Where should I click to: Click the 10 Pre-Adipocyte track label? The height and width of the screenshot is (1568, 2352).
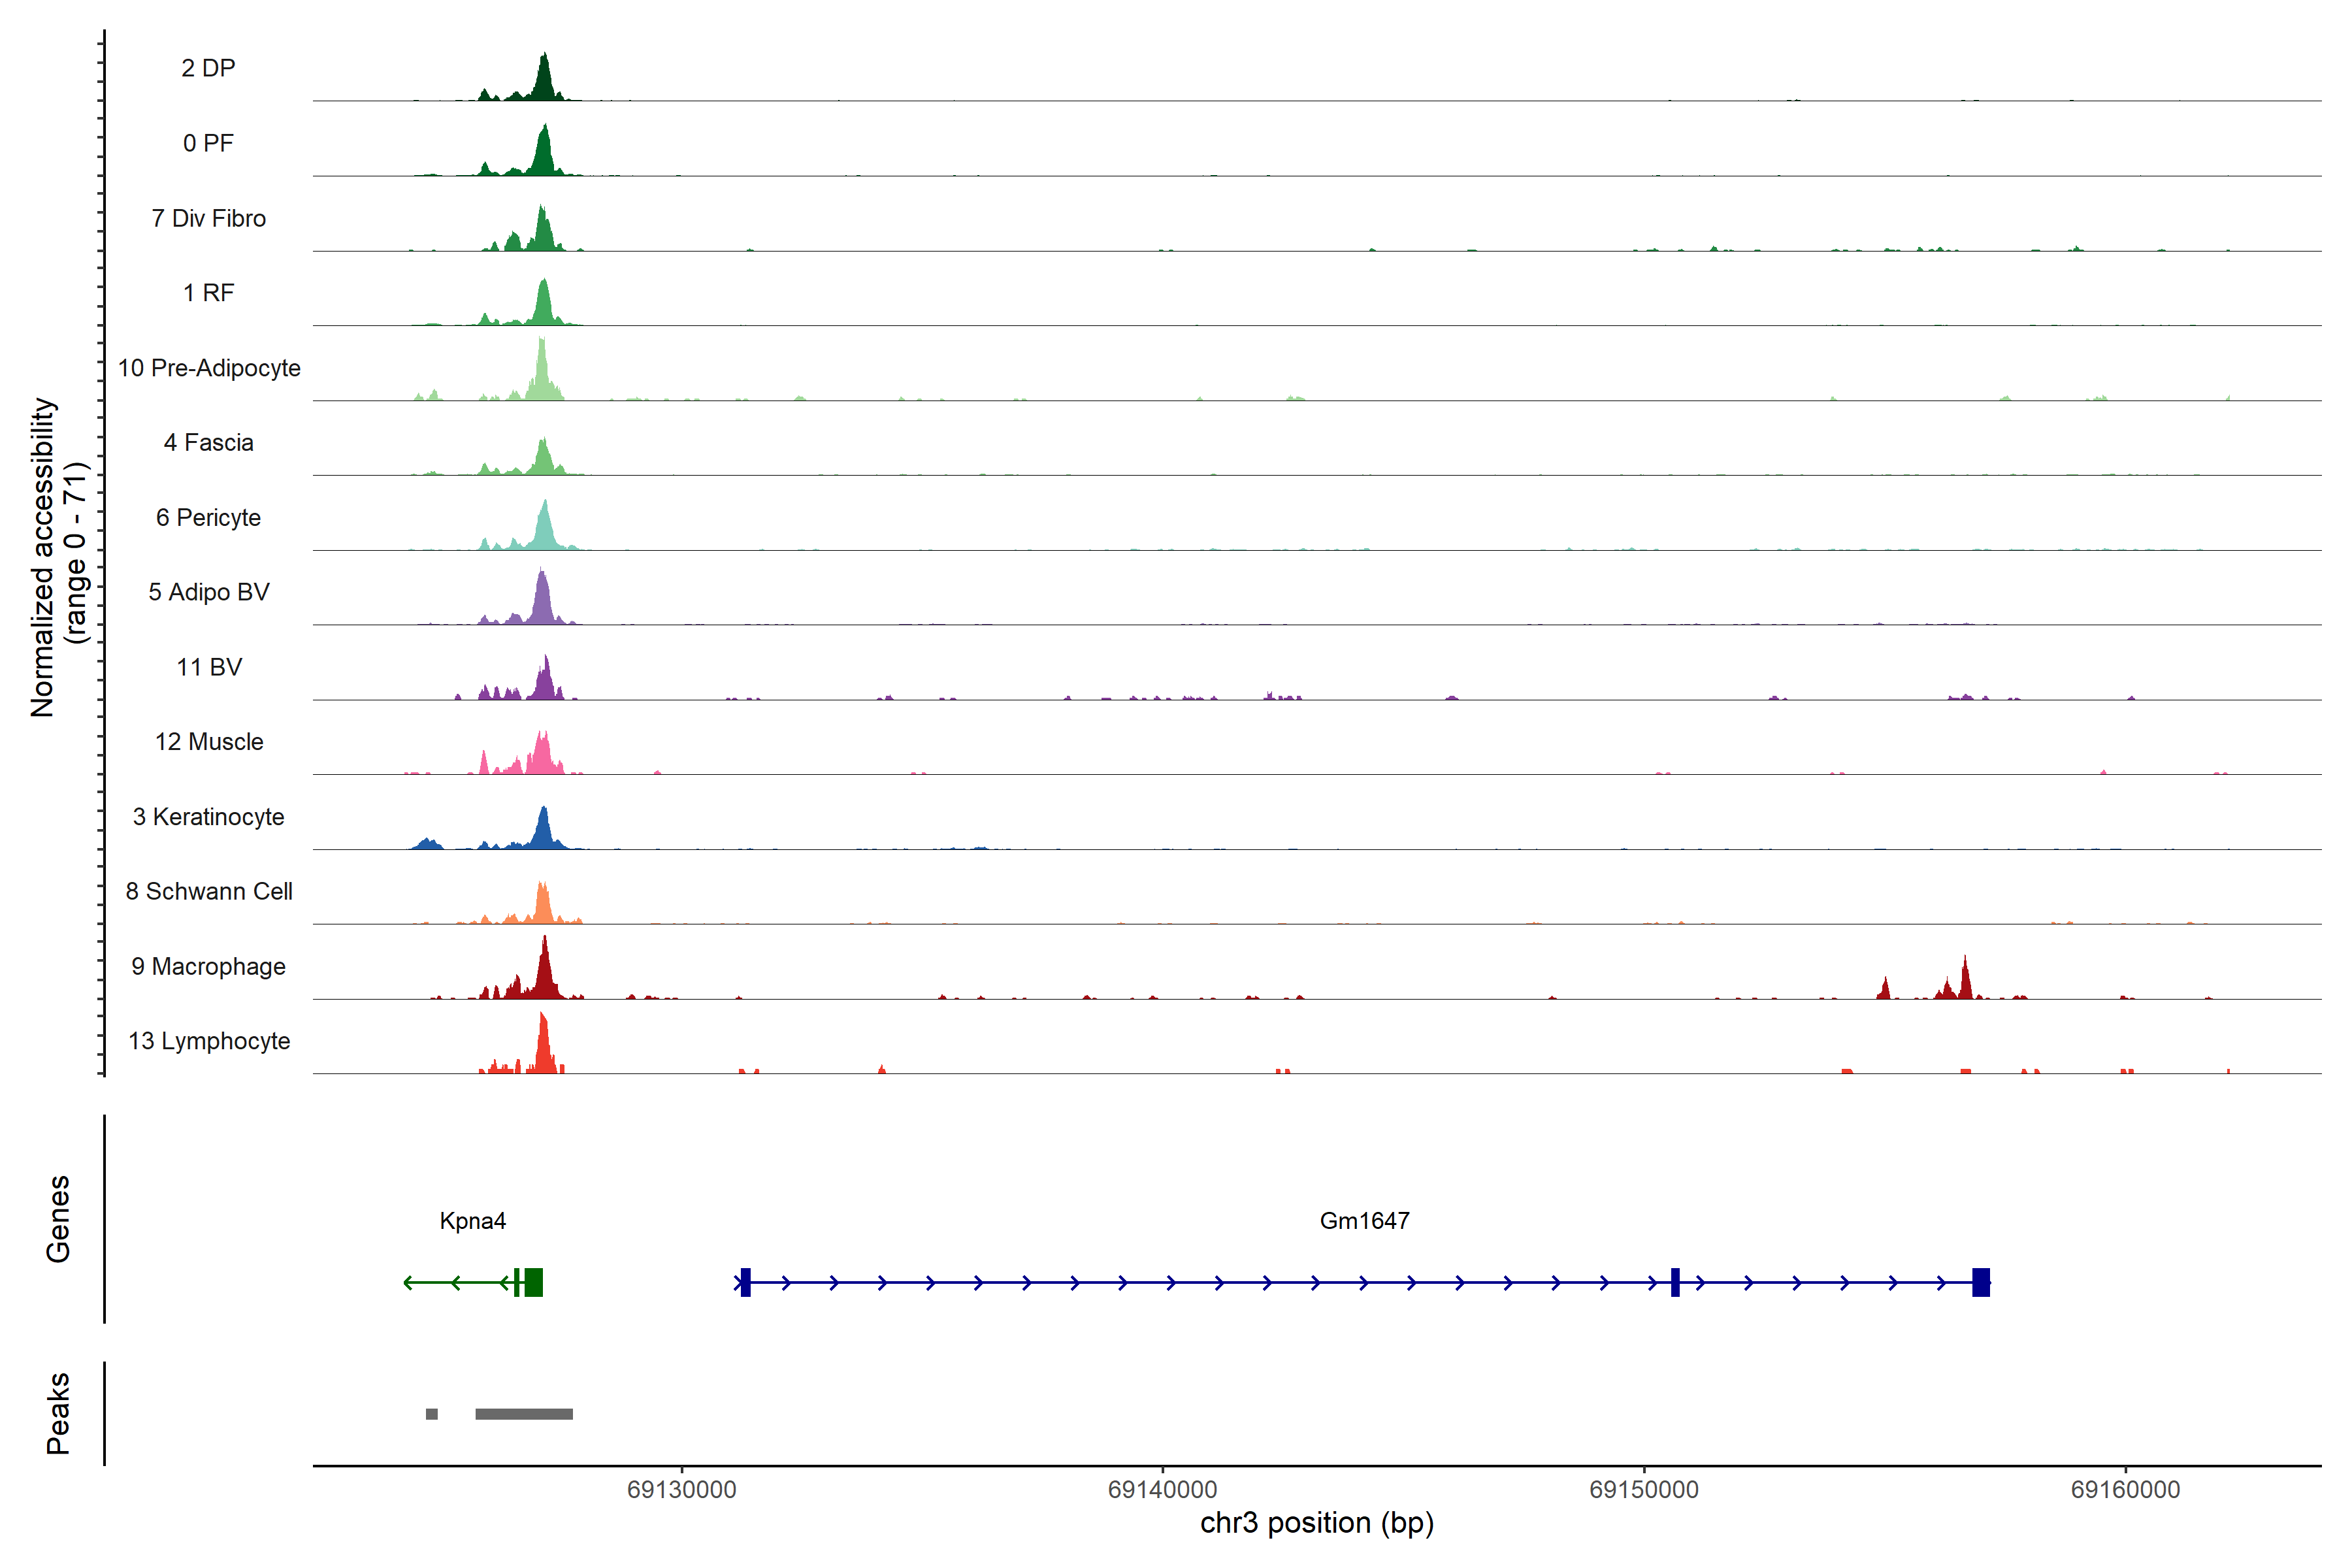[x=209, y=368]
